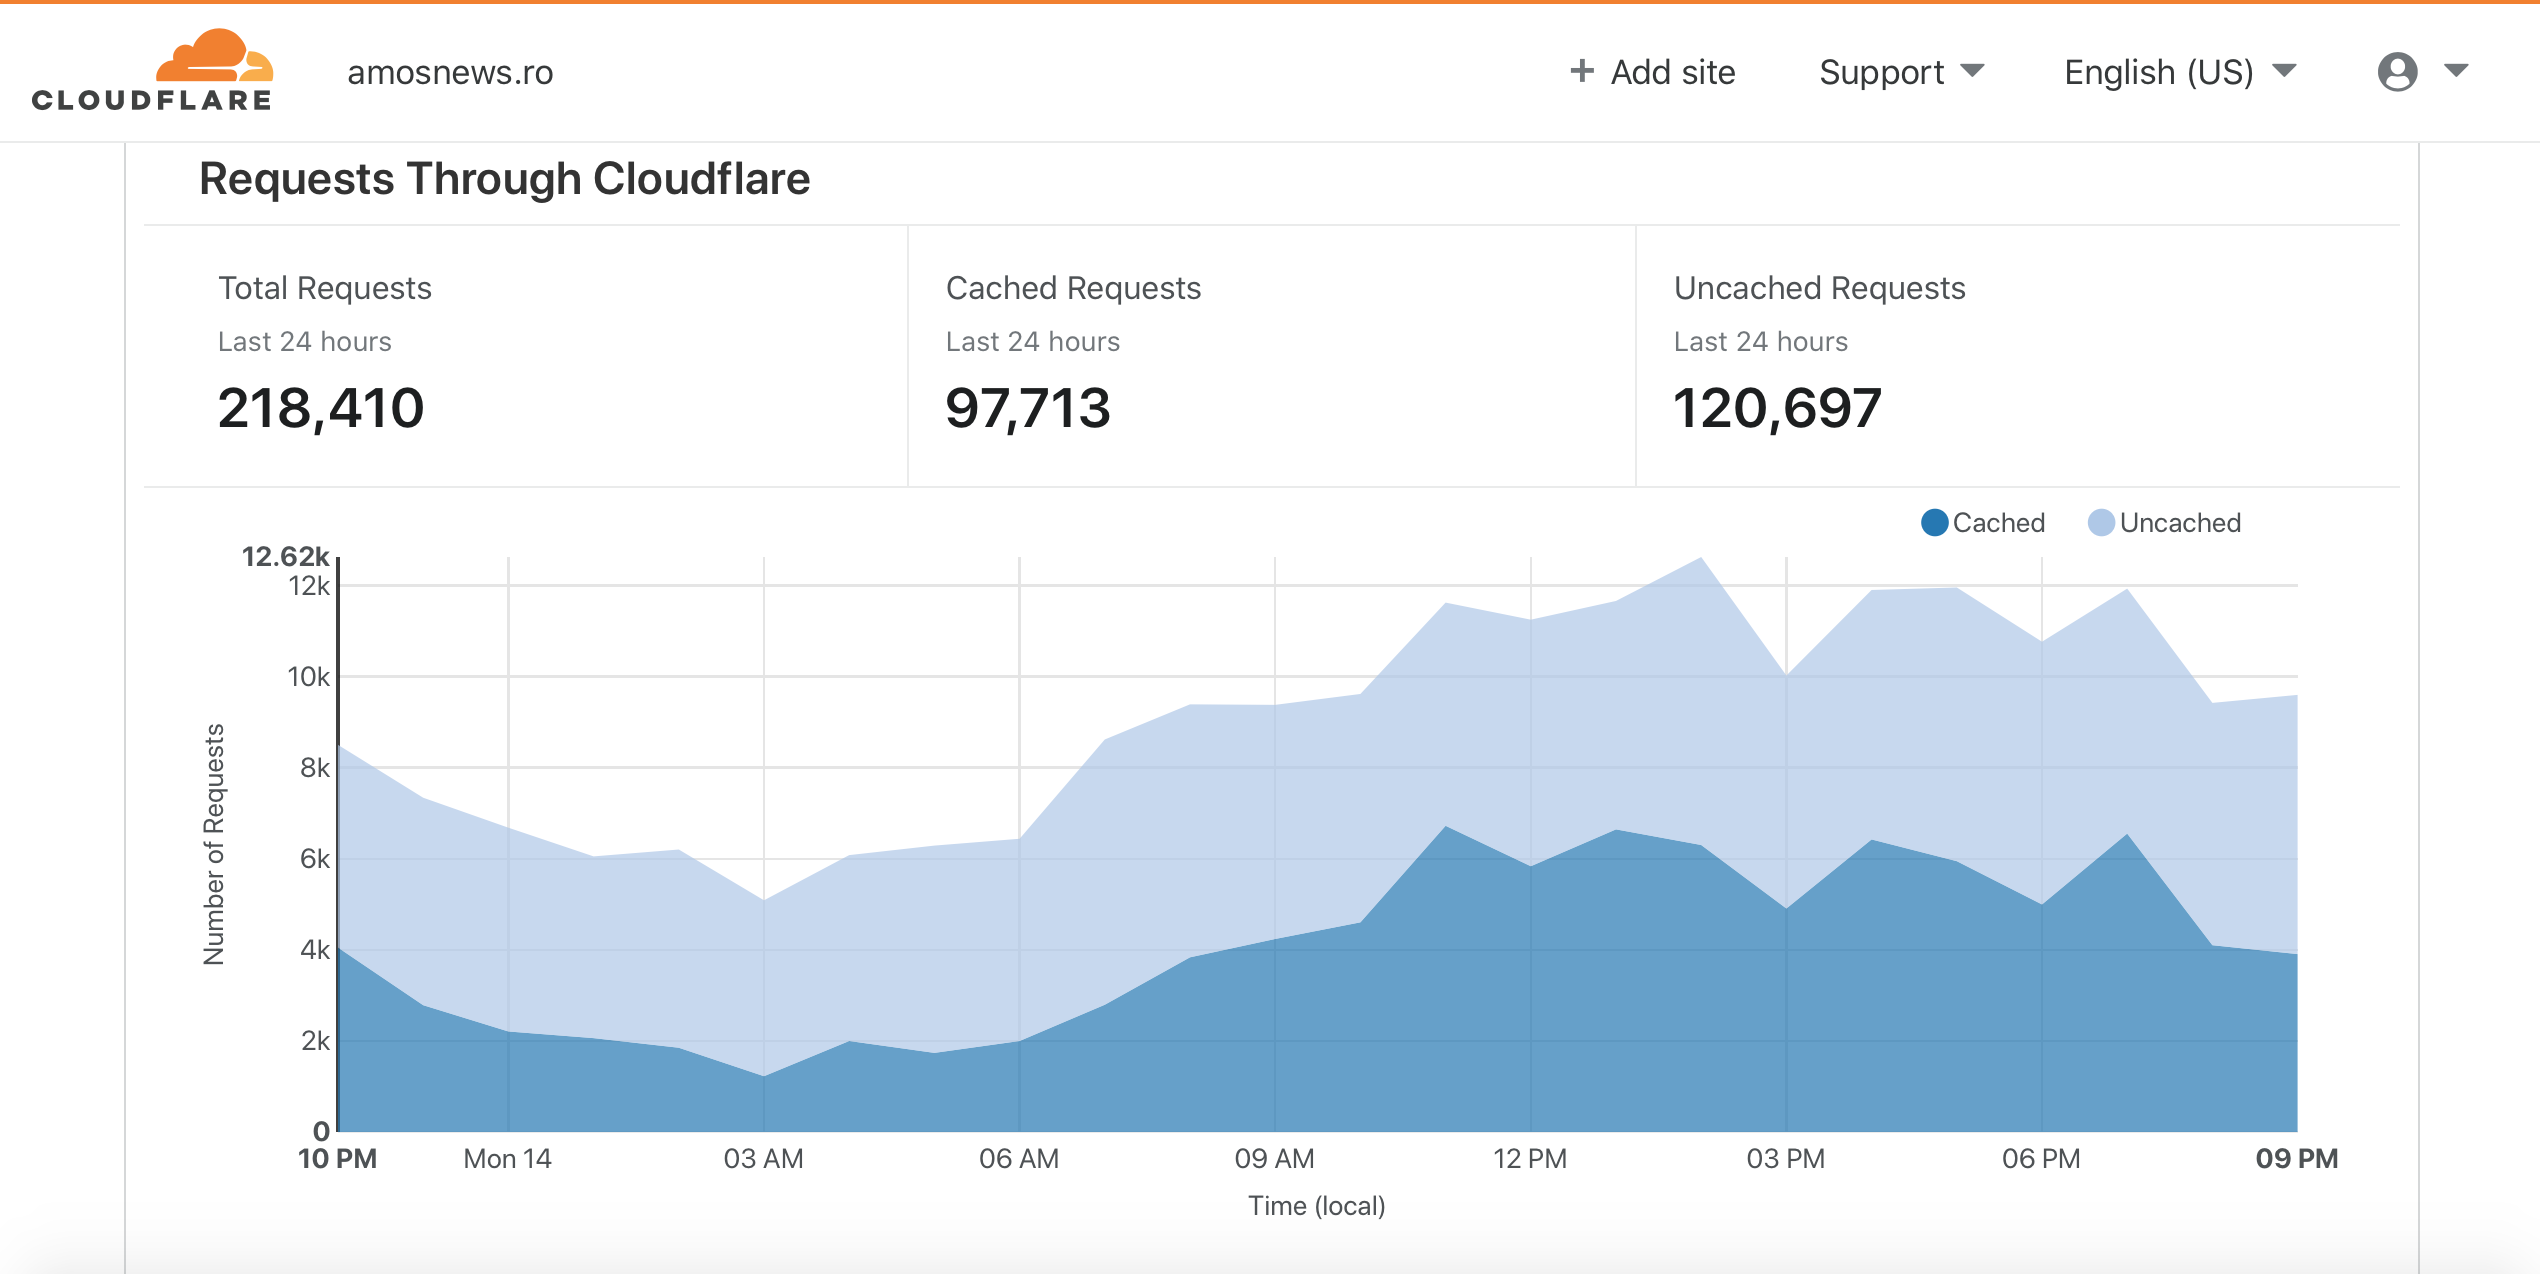Open the Support menu
The height and width of the screenshot is (1274, 2540).
pyautogui.click(x=1881, y=72)
